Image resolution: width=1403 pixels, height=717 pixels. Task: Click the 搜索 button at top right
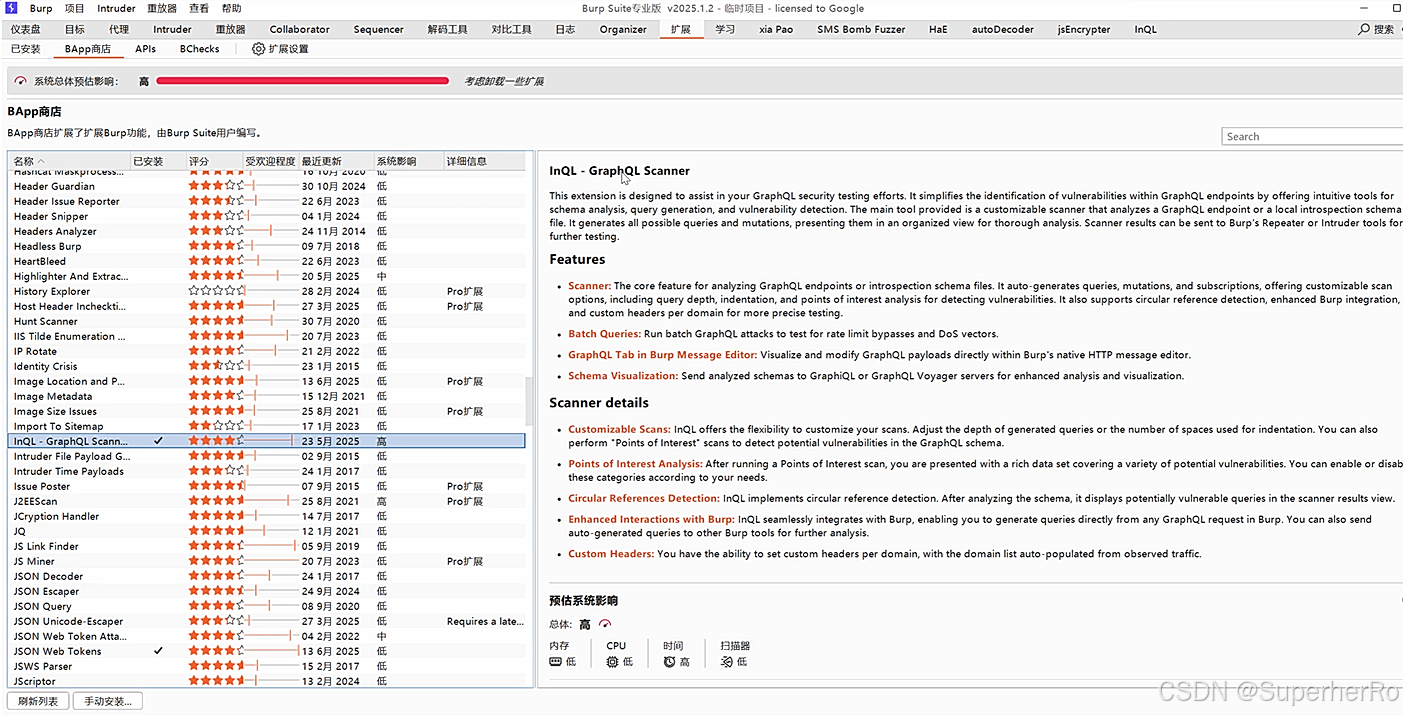pos(1376,30)
